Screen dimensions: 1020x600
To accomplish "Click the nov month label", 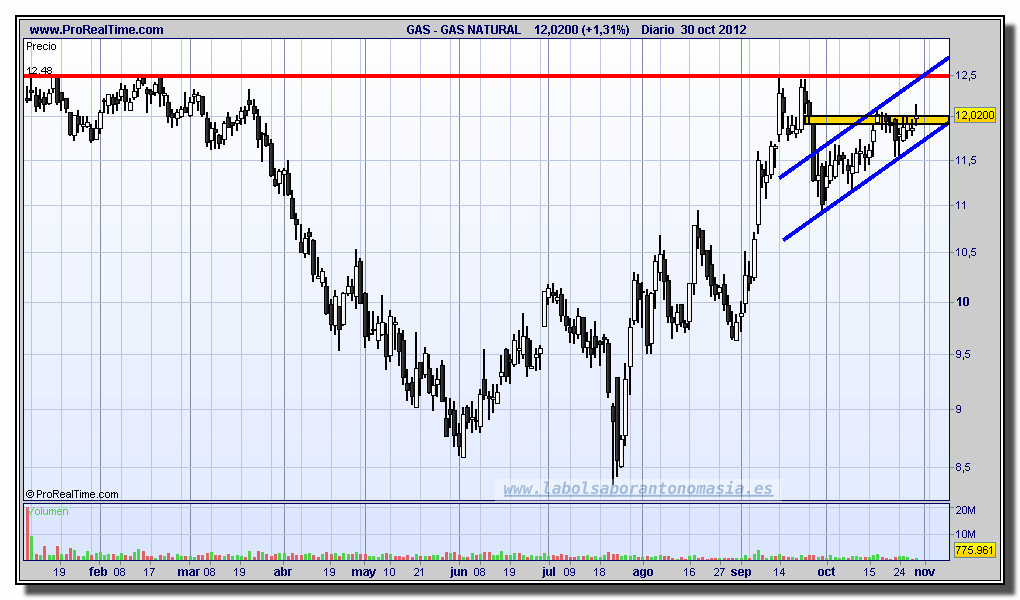I will pyautogui.click(x=924, y=572).
